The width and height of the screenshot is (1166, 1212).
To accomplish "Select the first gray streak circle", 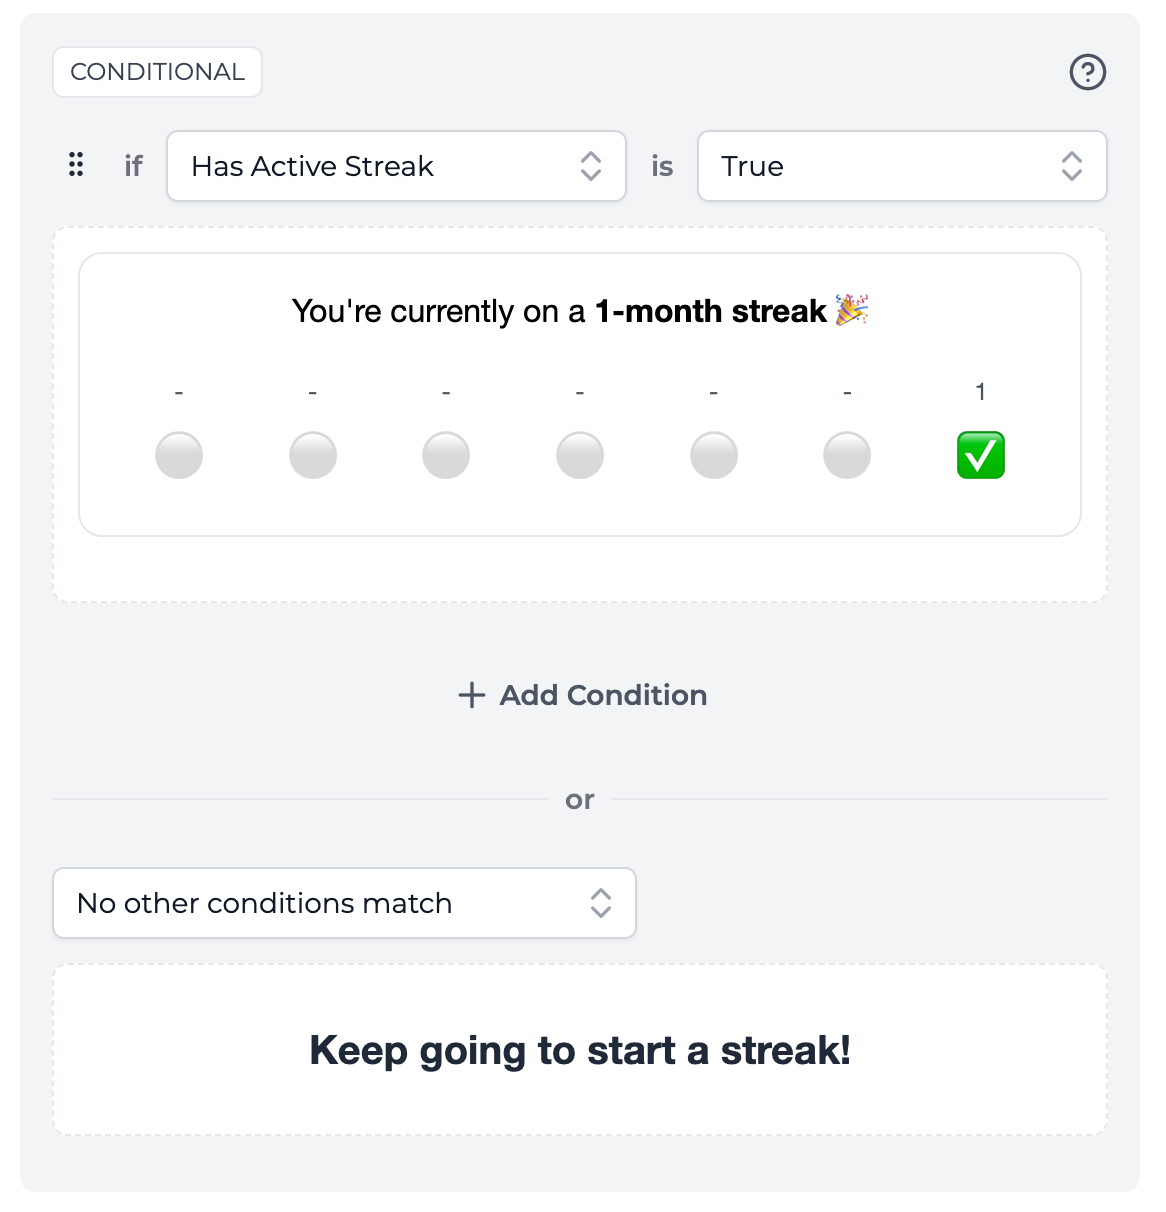I will click(179, 455).
